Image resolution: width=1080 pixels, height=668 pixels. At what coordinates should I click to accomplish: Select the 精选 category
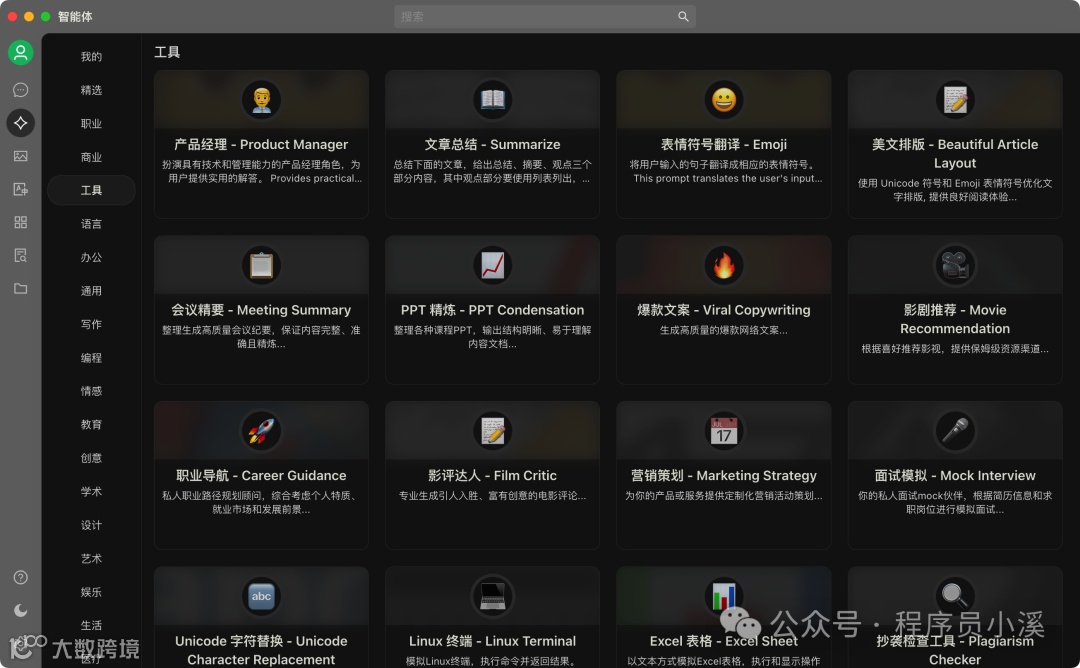[91, 90]
